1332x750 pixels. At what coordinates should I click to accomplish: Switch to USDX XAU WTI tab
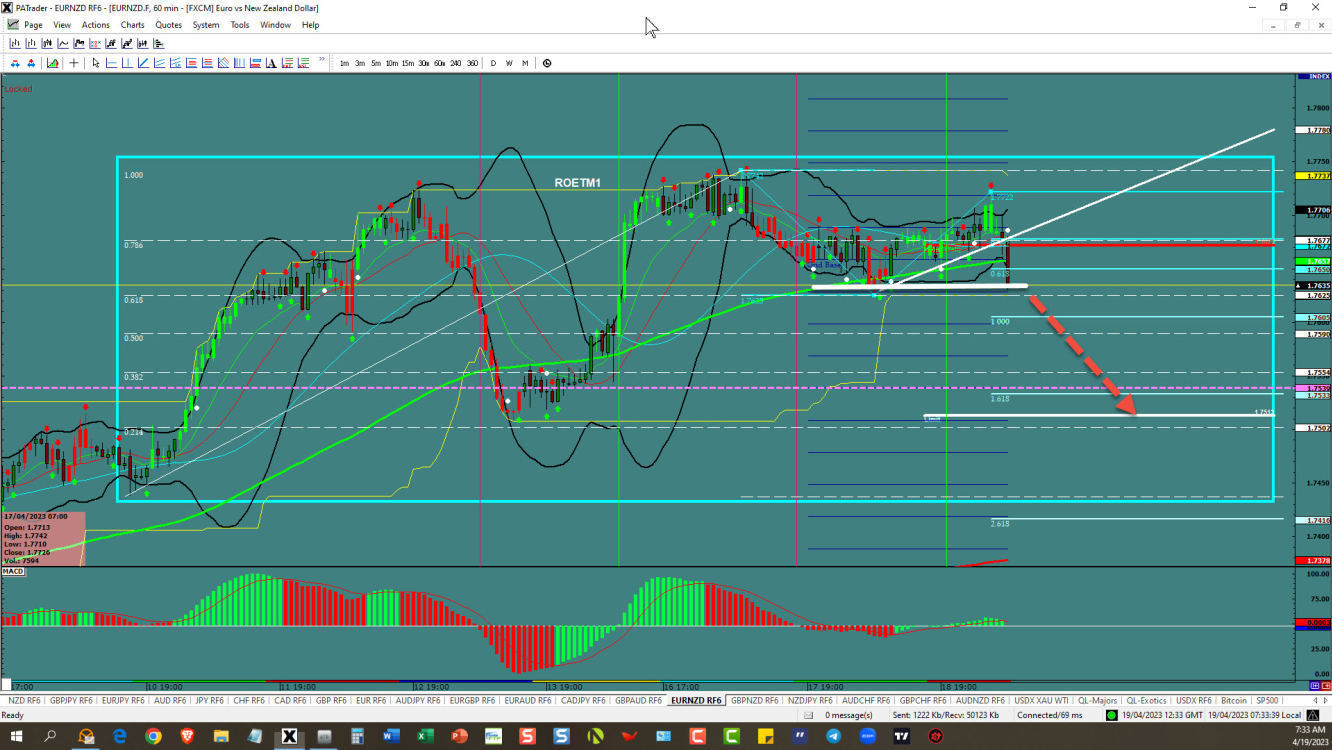(x=1041, y=700)
